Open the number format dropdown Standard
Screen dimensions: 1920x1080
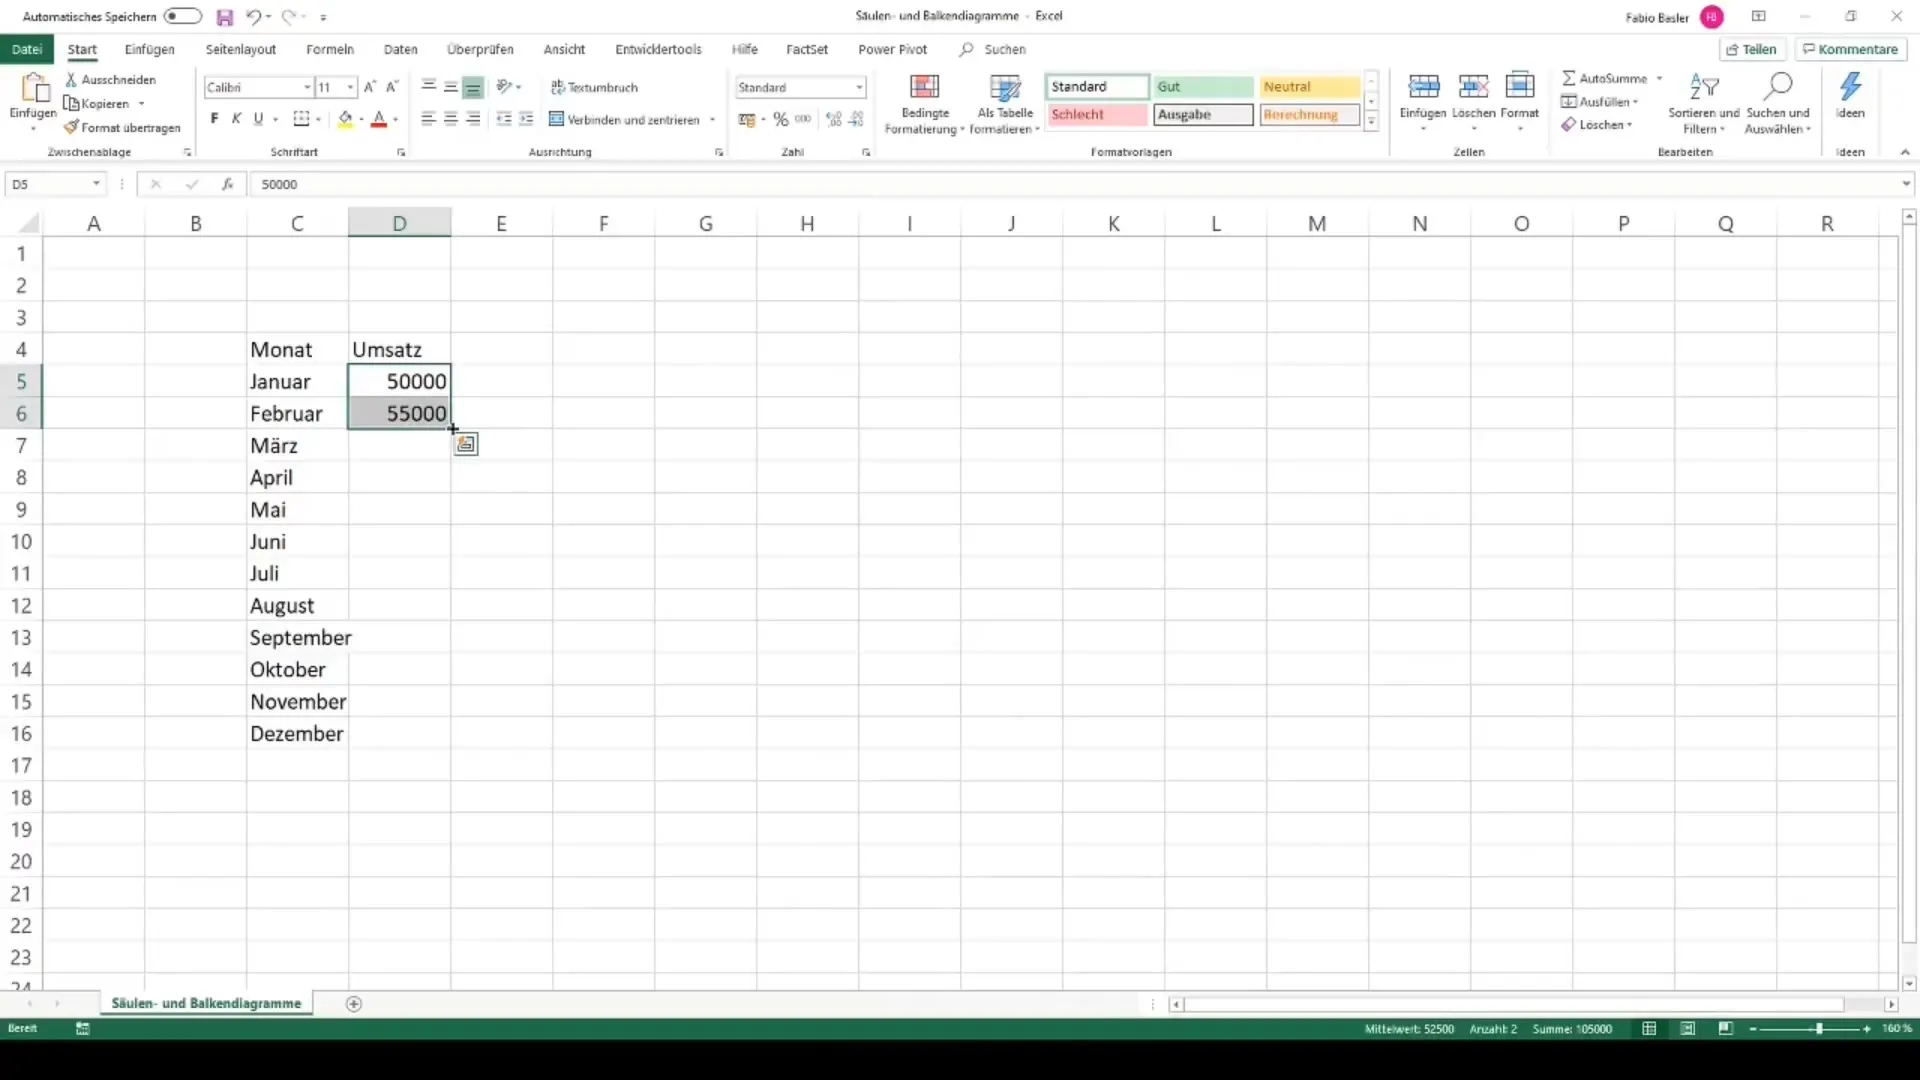[859, 88]
